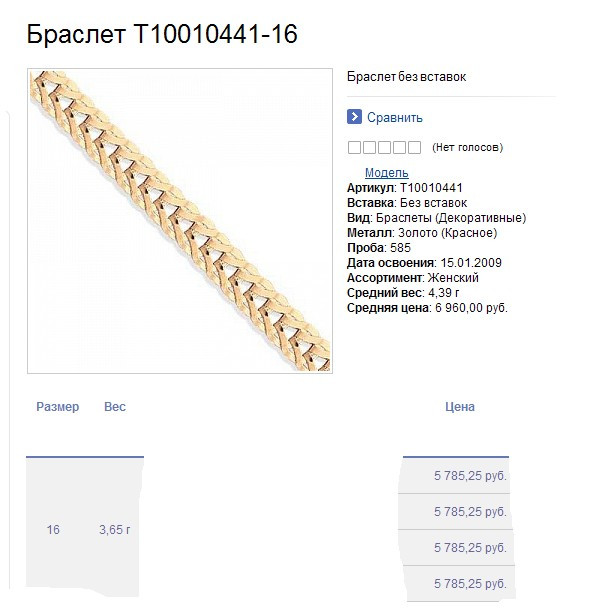Select the fourth 5 785,25 руб. price row
The image size is (596, 608).
[x=459, y=584]
